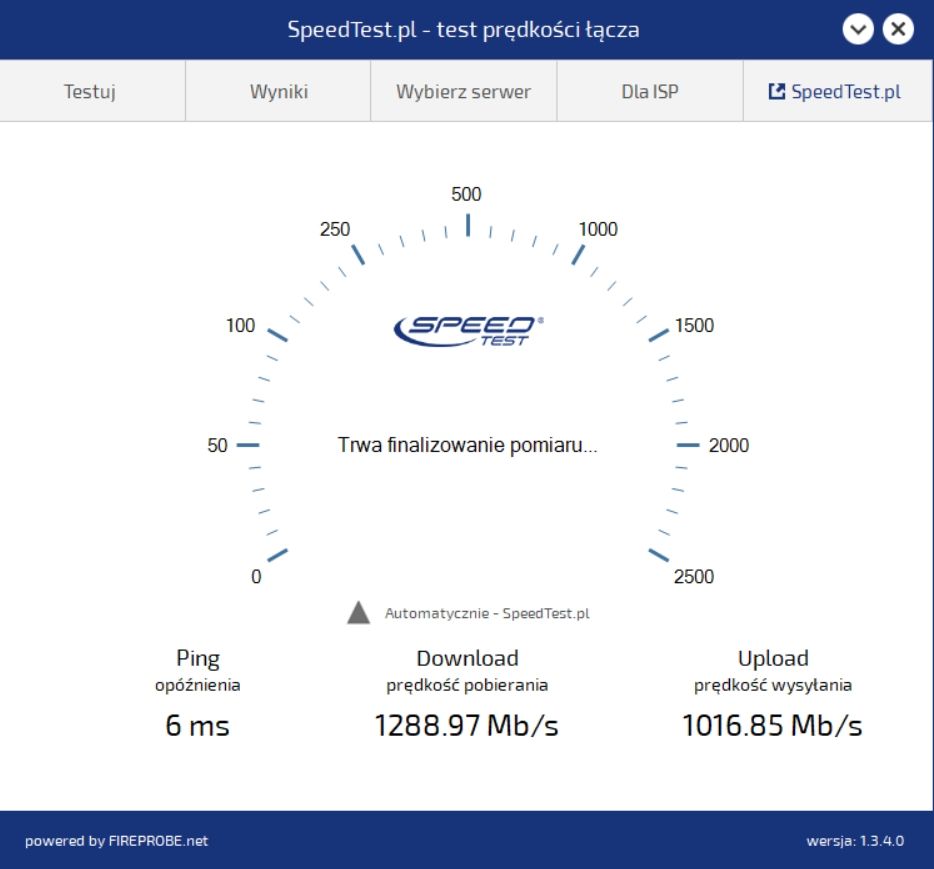This screenshot has width=934, height=869.
Task: Click the 6 ms ping value
Action: (x=197, y=725)
